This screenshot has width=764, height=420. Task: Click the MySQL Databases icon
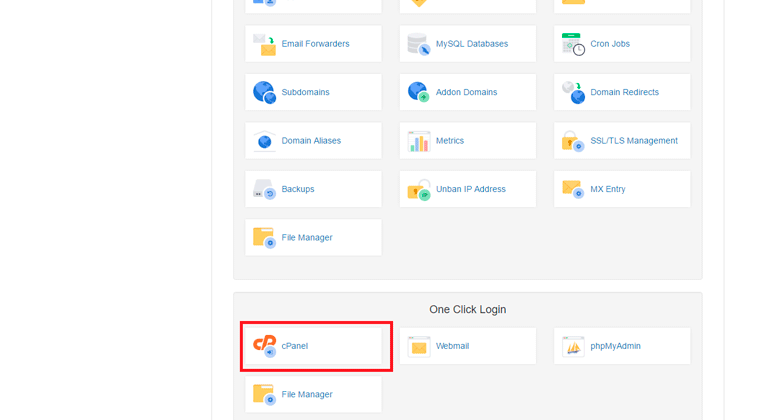click(x=419, y=44)
